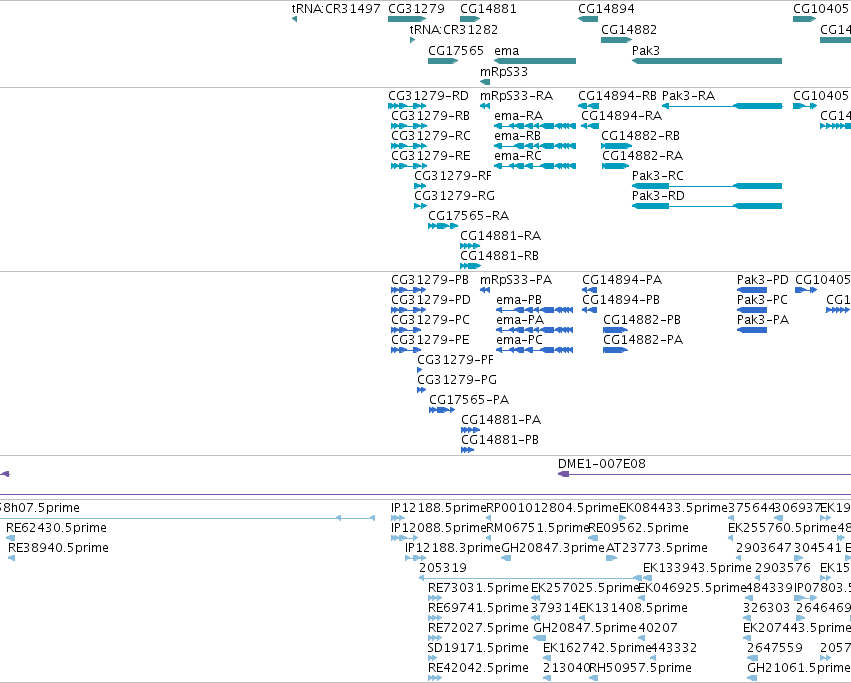The image size is (851, 683).
Task: Click the CG14882 gene label
Action: (x=629, y=29)
